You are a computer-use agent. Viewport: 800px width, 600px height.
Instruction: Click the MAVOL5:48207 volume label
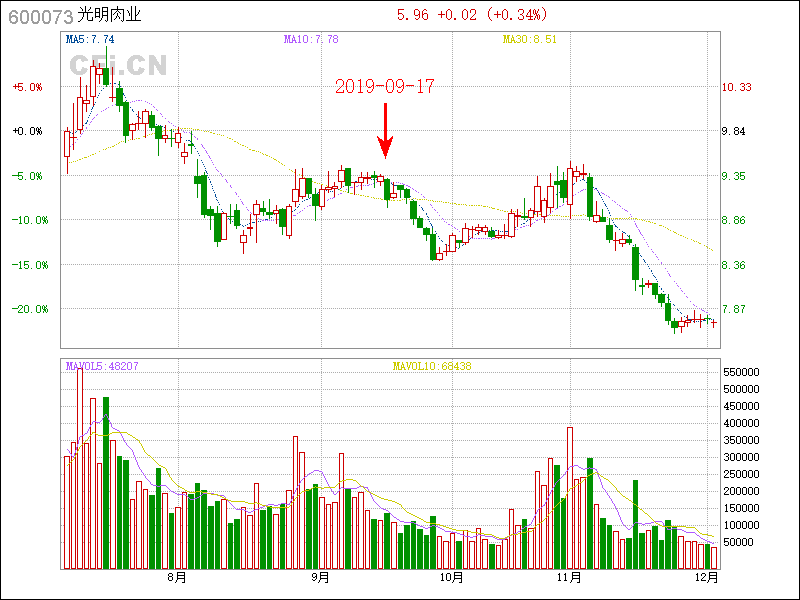[x=102, y=367]
